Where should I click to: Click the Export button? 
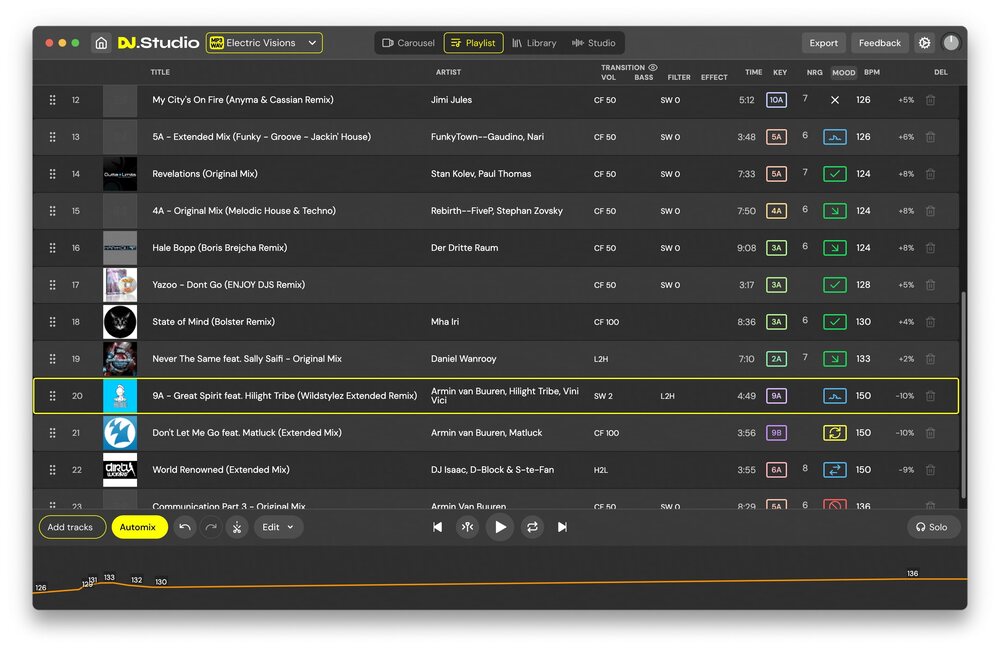coord(823,43)
